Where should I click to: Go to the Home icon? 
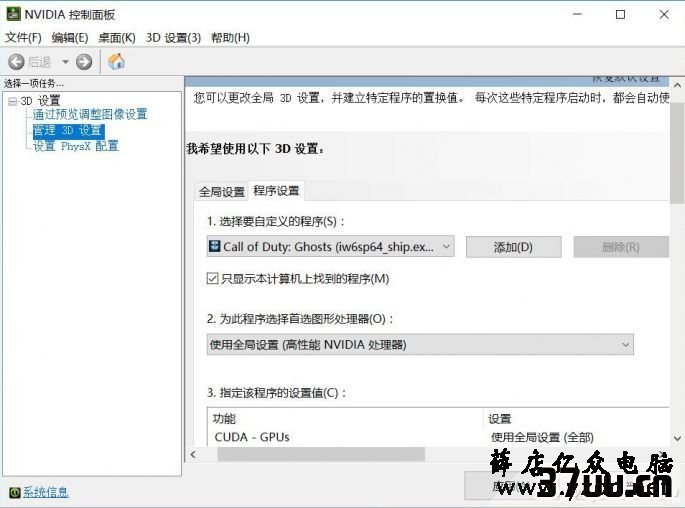[116, 61]
